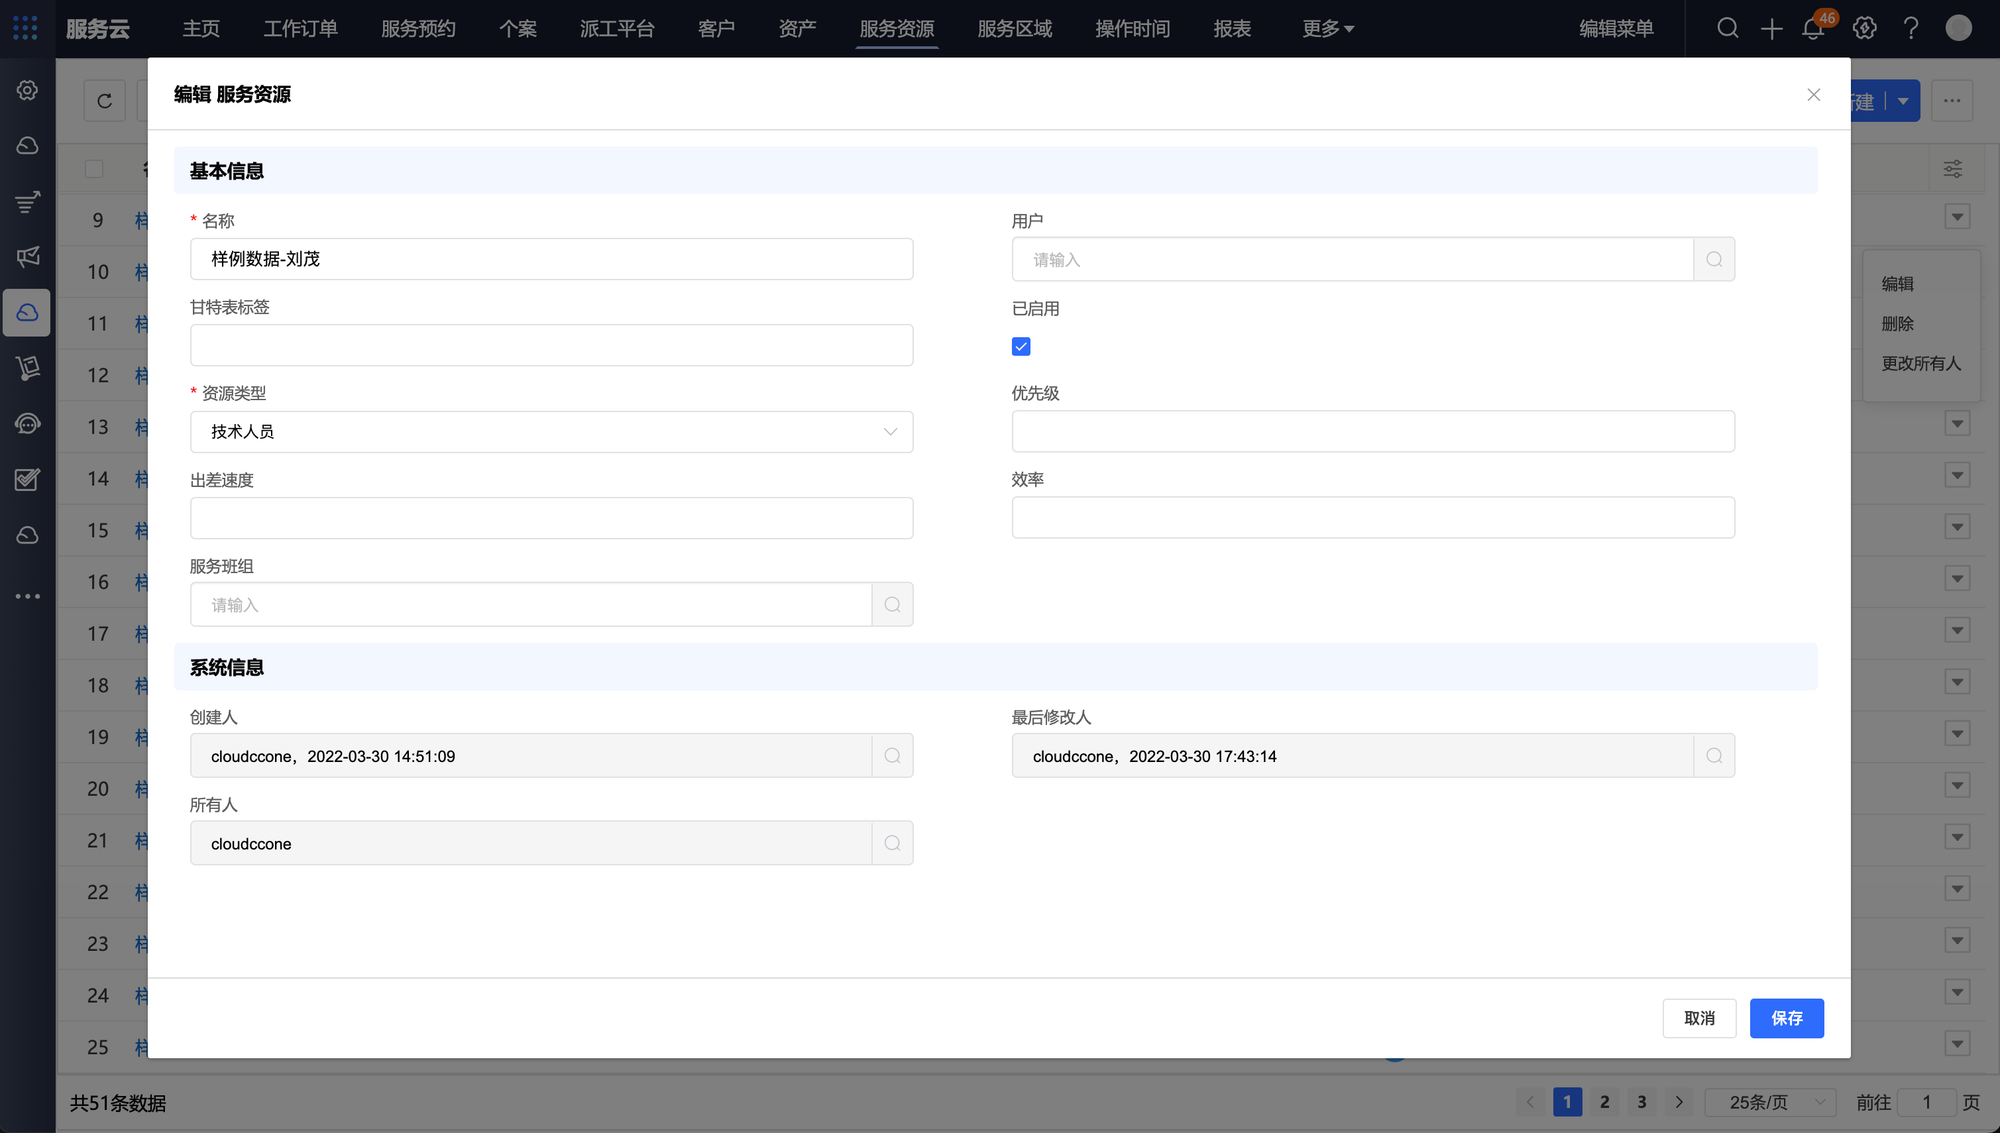2000x1133 pixels.
Task: Expand the Resource Type dropdown showing 技术人员
Action: click(x=551, y=432)
